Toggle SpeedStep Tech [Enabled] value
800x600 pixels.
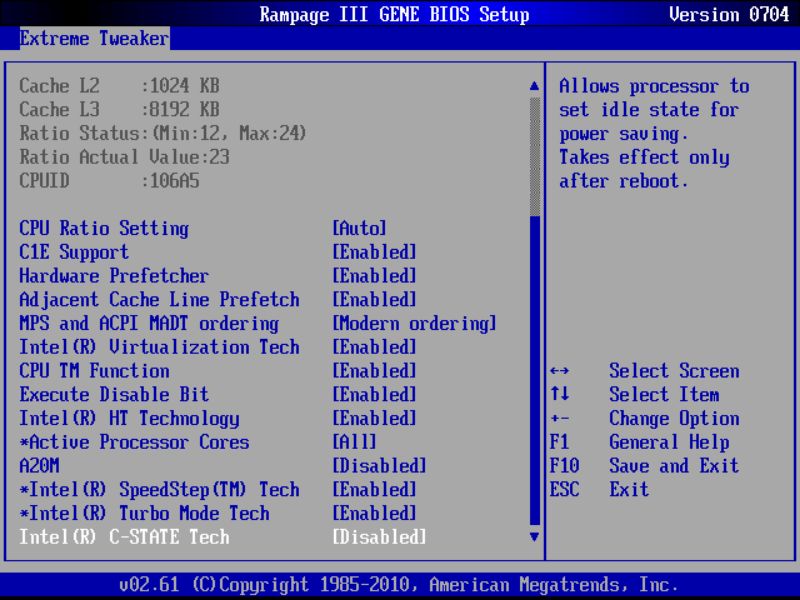(x=374, y=490)
